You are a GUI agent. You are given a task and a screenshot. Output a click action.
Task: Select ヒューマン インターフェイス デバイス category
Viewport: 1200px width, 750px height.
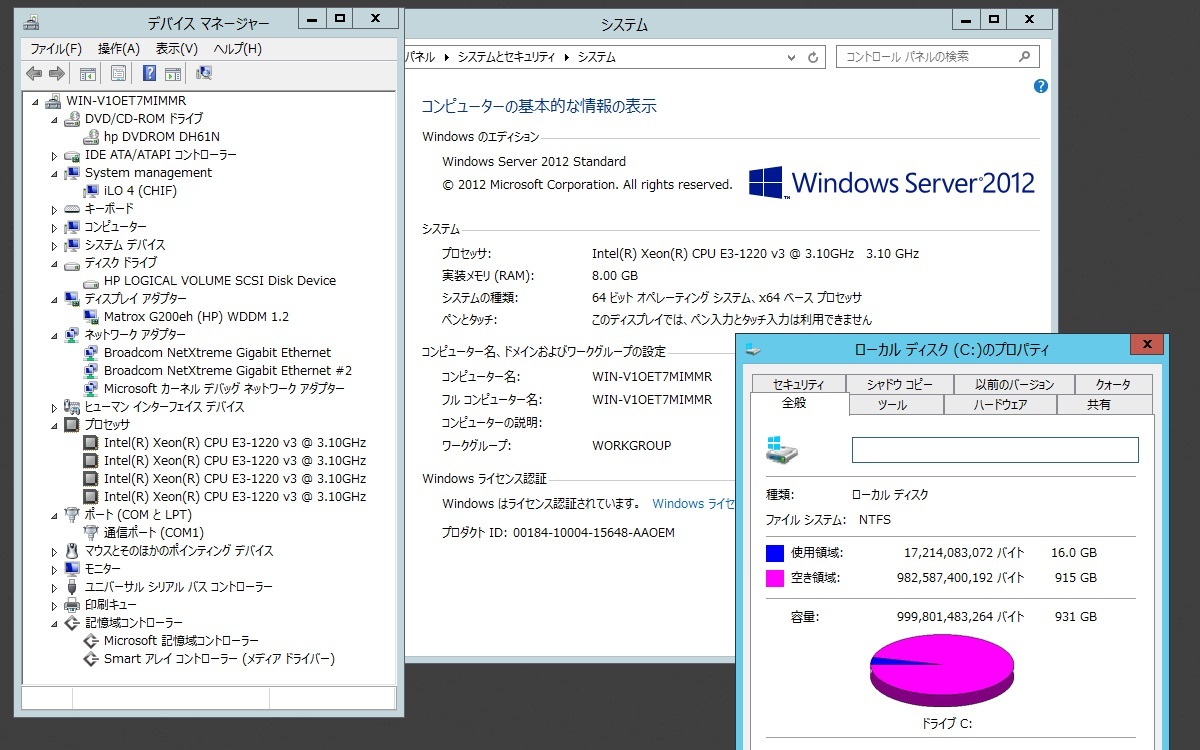pos(164,407)
